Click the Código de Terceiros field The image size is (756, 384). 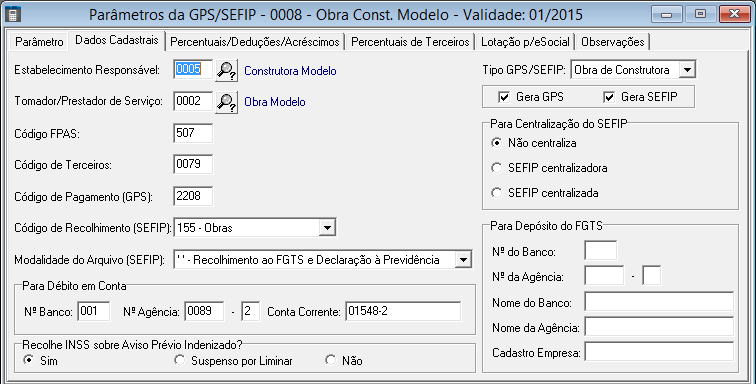point(193,165)
